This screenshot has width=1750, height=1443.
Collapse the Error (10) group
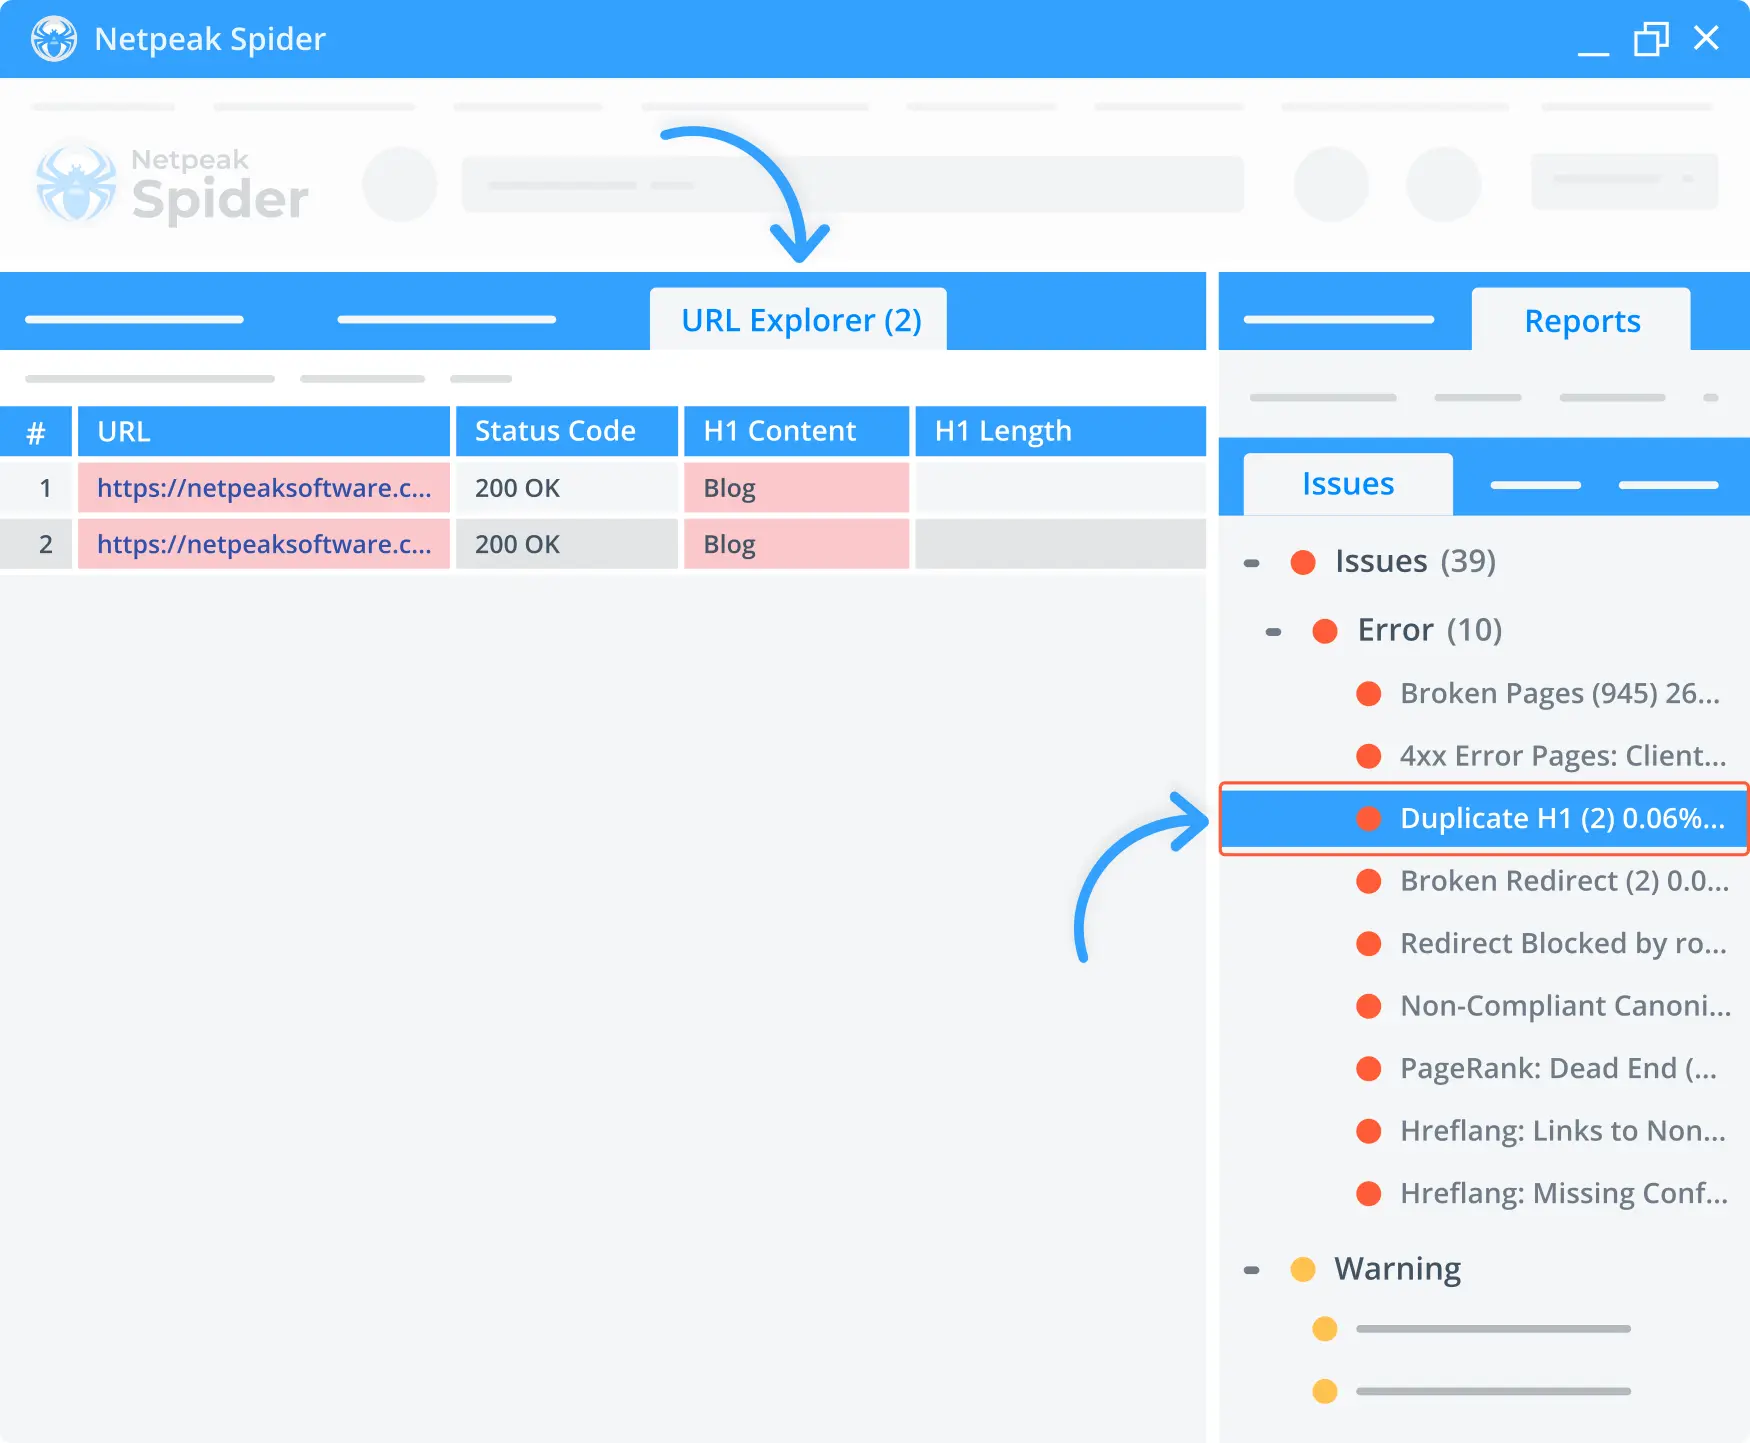[x=1273, y=632]
